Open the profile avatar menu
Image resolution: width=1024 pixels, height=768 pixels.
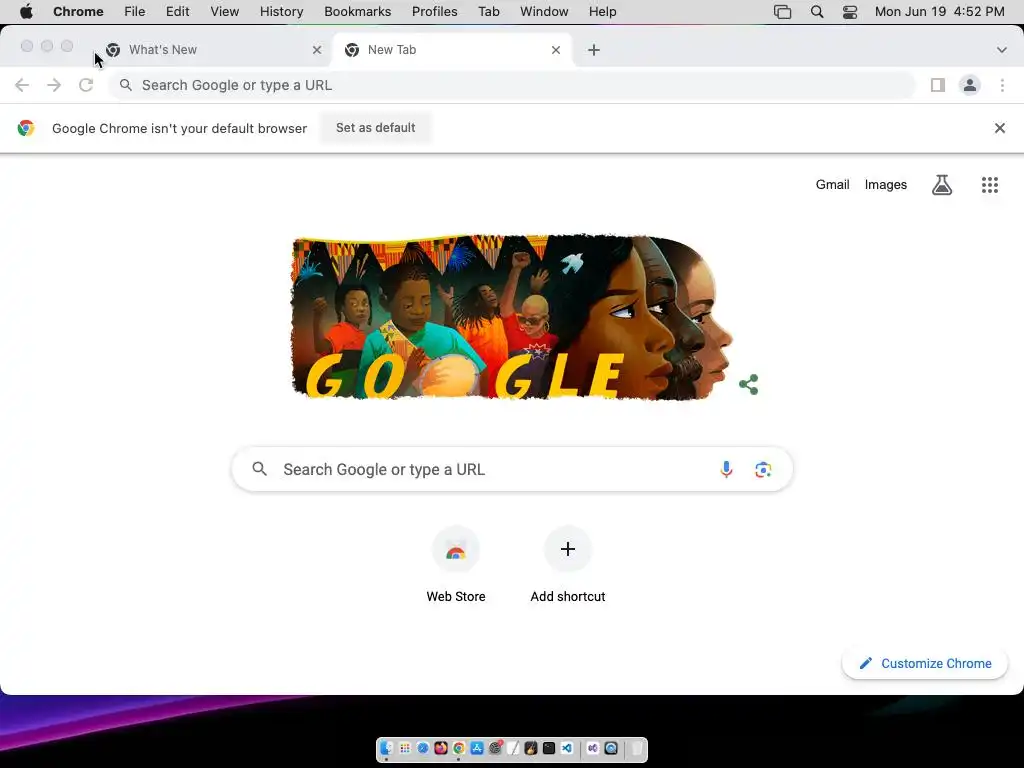coord(970,85)
